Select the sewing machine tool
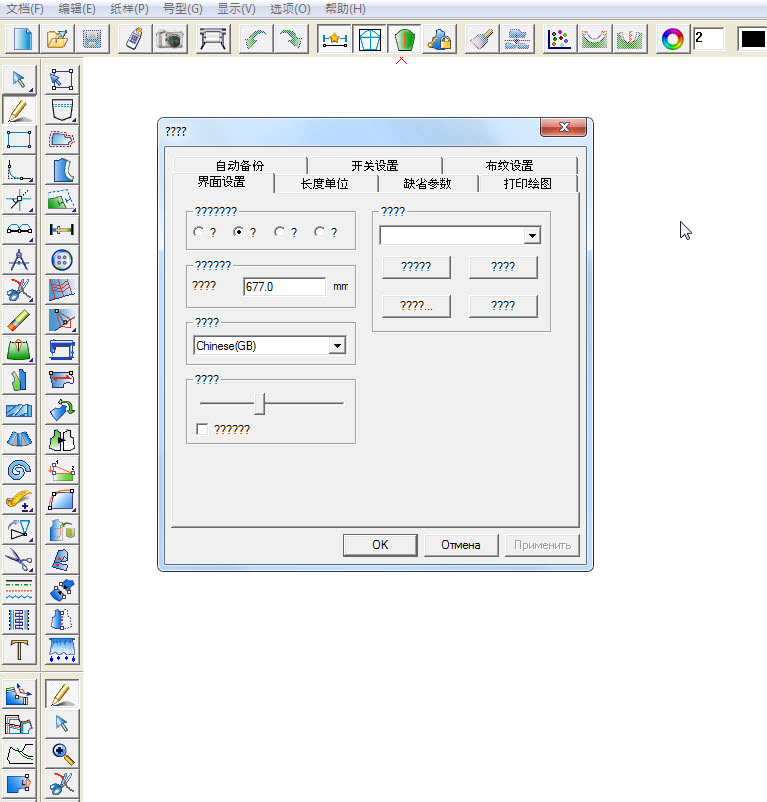 pyautogui.click(x=63, y=350)
